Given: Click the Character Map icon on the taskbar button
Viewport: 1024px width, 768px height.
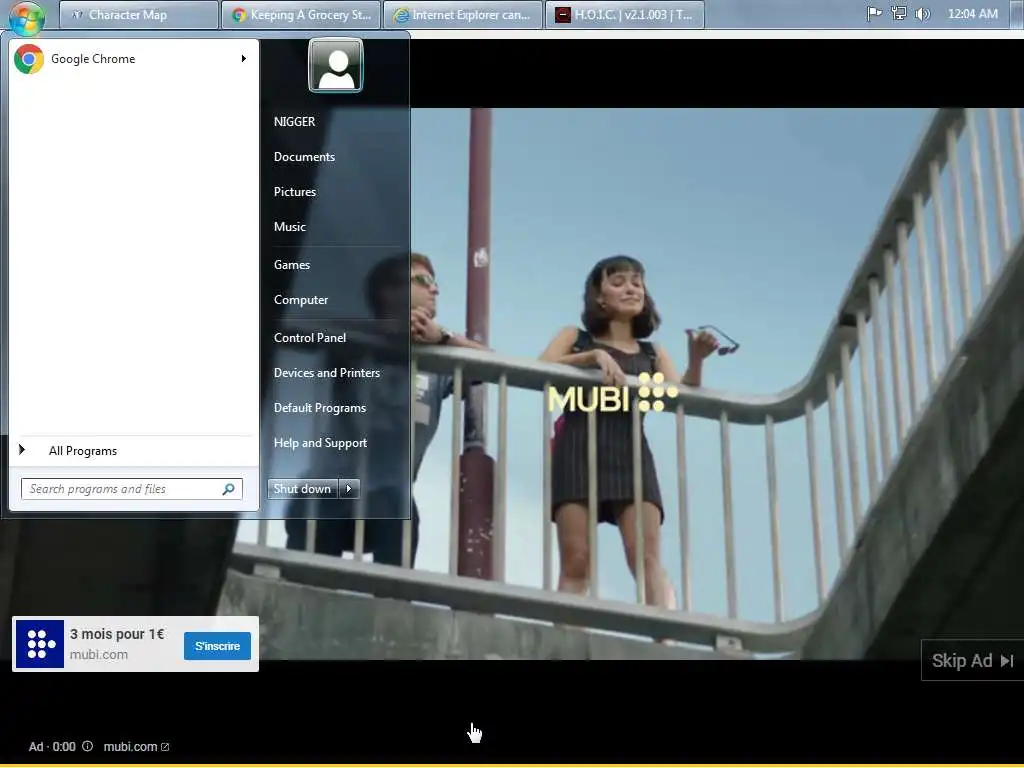Looking at the screenshot, I should [x=77, y=15].
